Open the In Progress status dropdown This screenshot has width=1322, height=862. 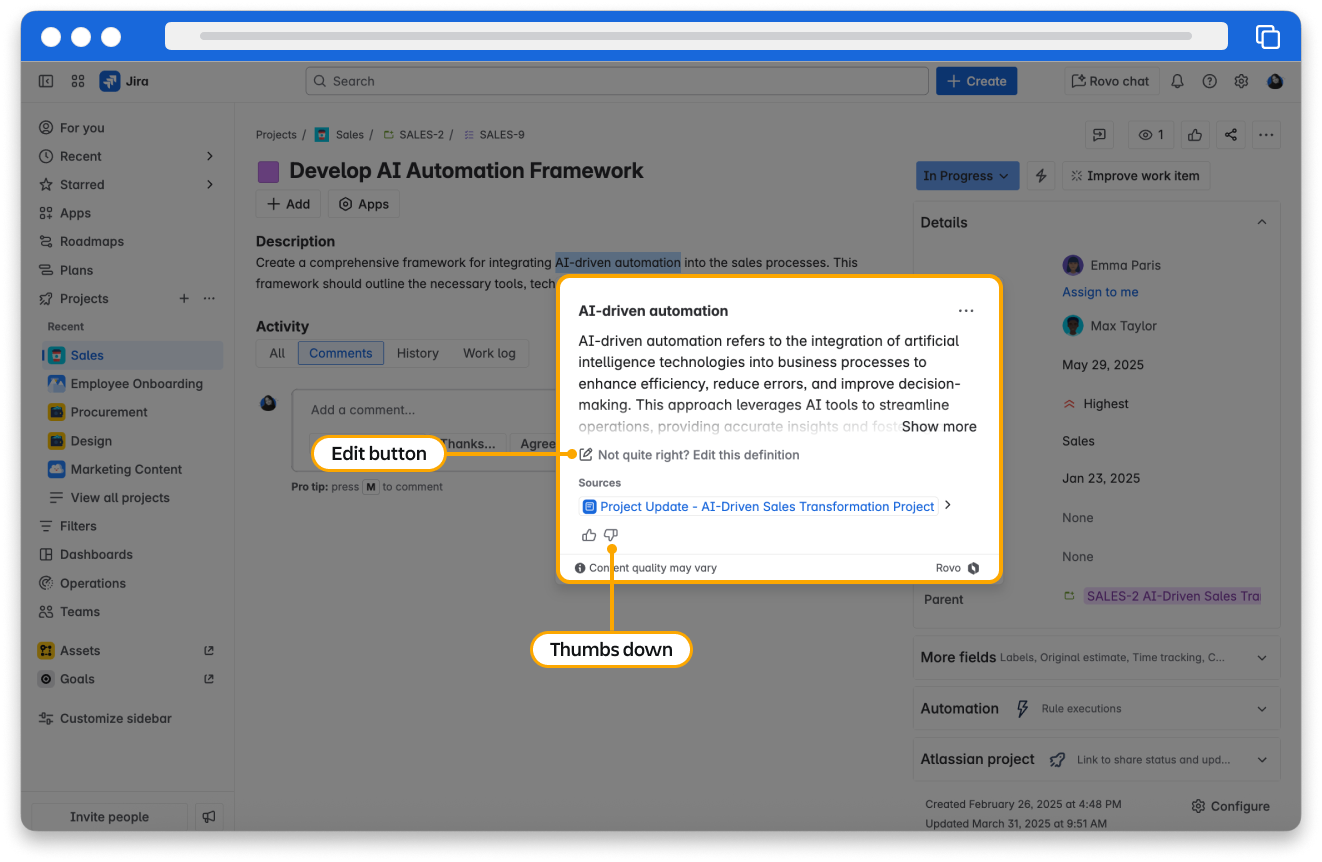click(967, 176)
